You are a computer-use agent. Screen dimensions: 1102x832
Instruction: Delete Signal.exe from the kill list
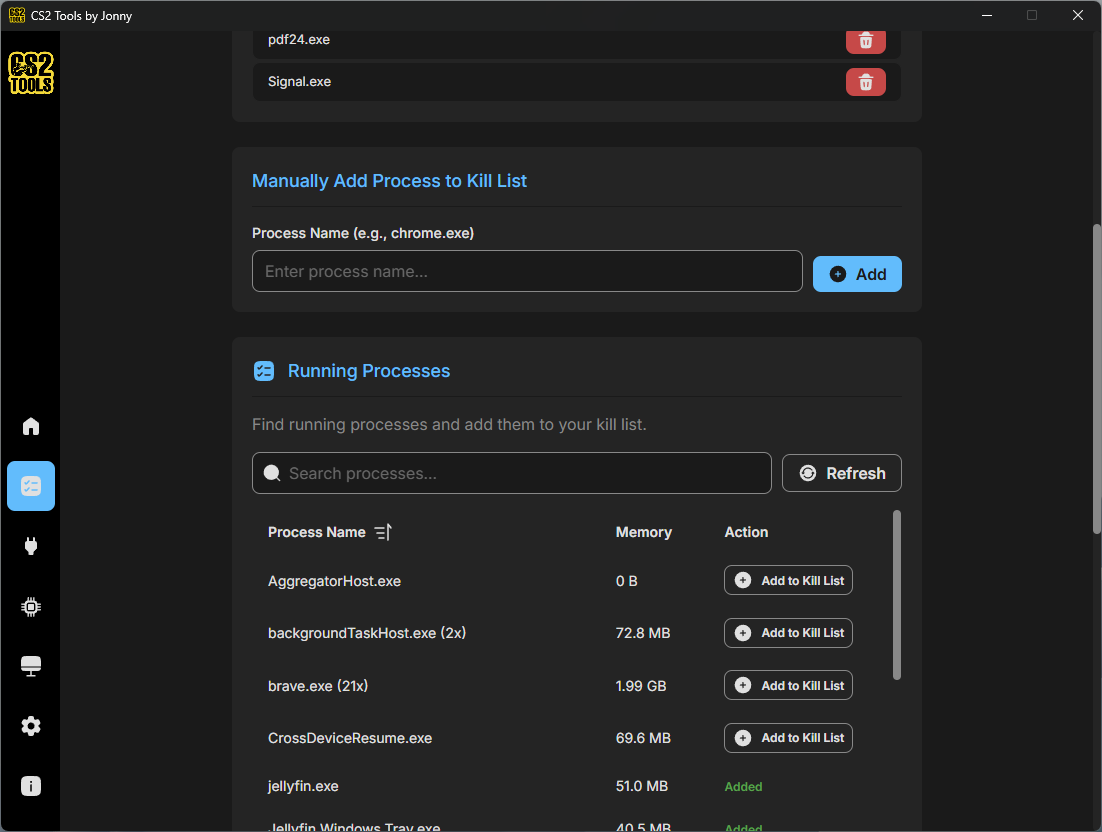click(865, 82)
